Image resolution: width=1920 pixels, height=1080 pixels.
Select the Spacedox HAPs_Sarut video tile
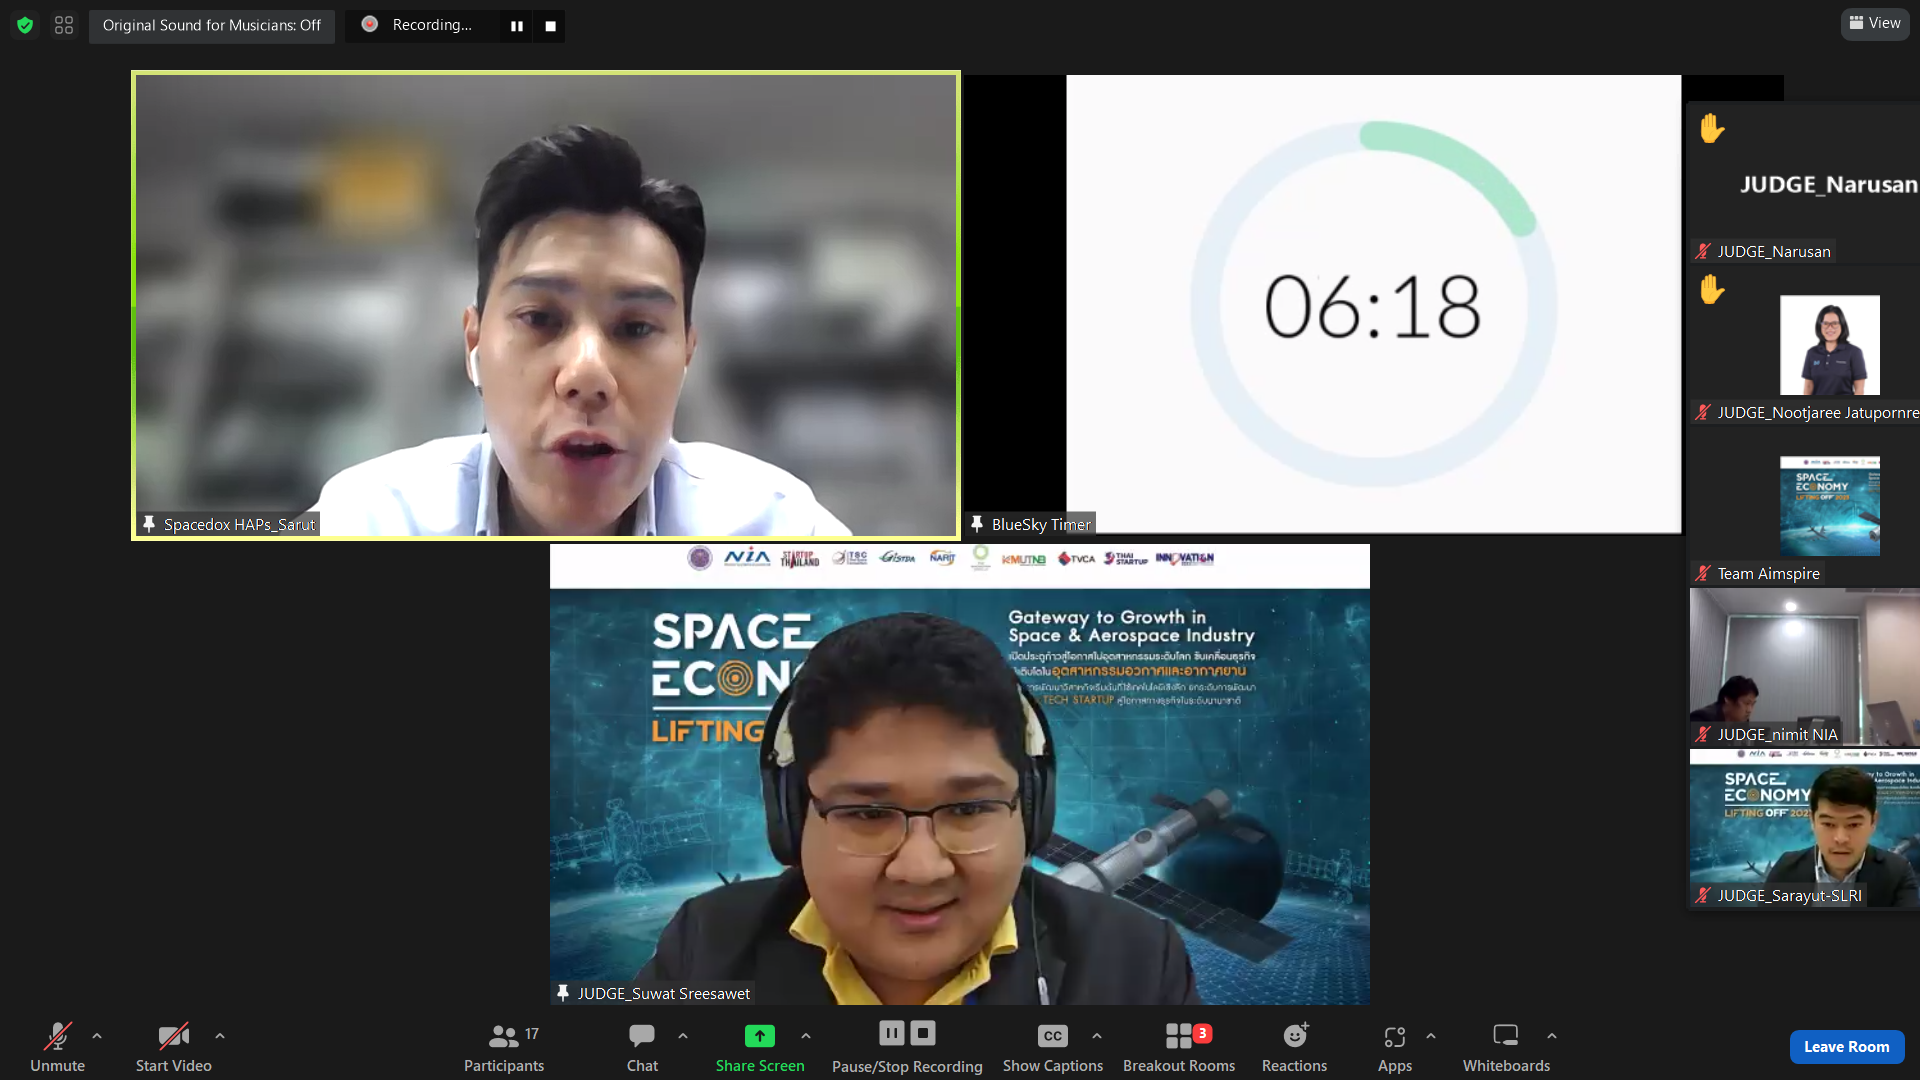[546, 305]
